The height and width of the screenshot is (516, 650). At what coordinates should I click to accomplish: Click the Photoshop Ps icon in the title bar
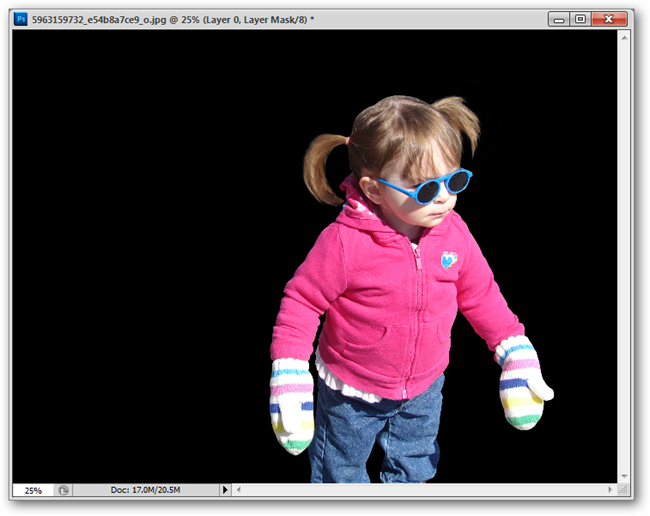coord(21,19)
